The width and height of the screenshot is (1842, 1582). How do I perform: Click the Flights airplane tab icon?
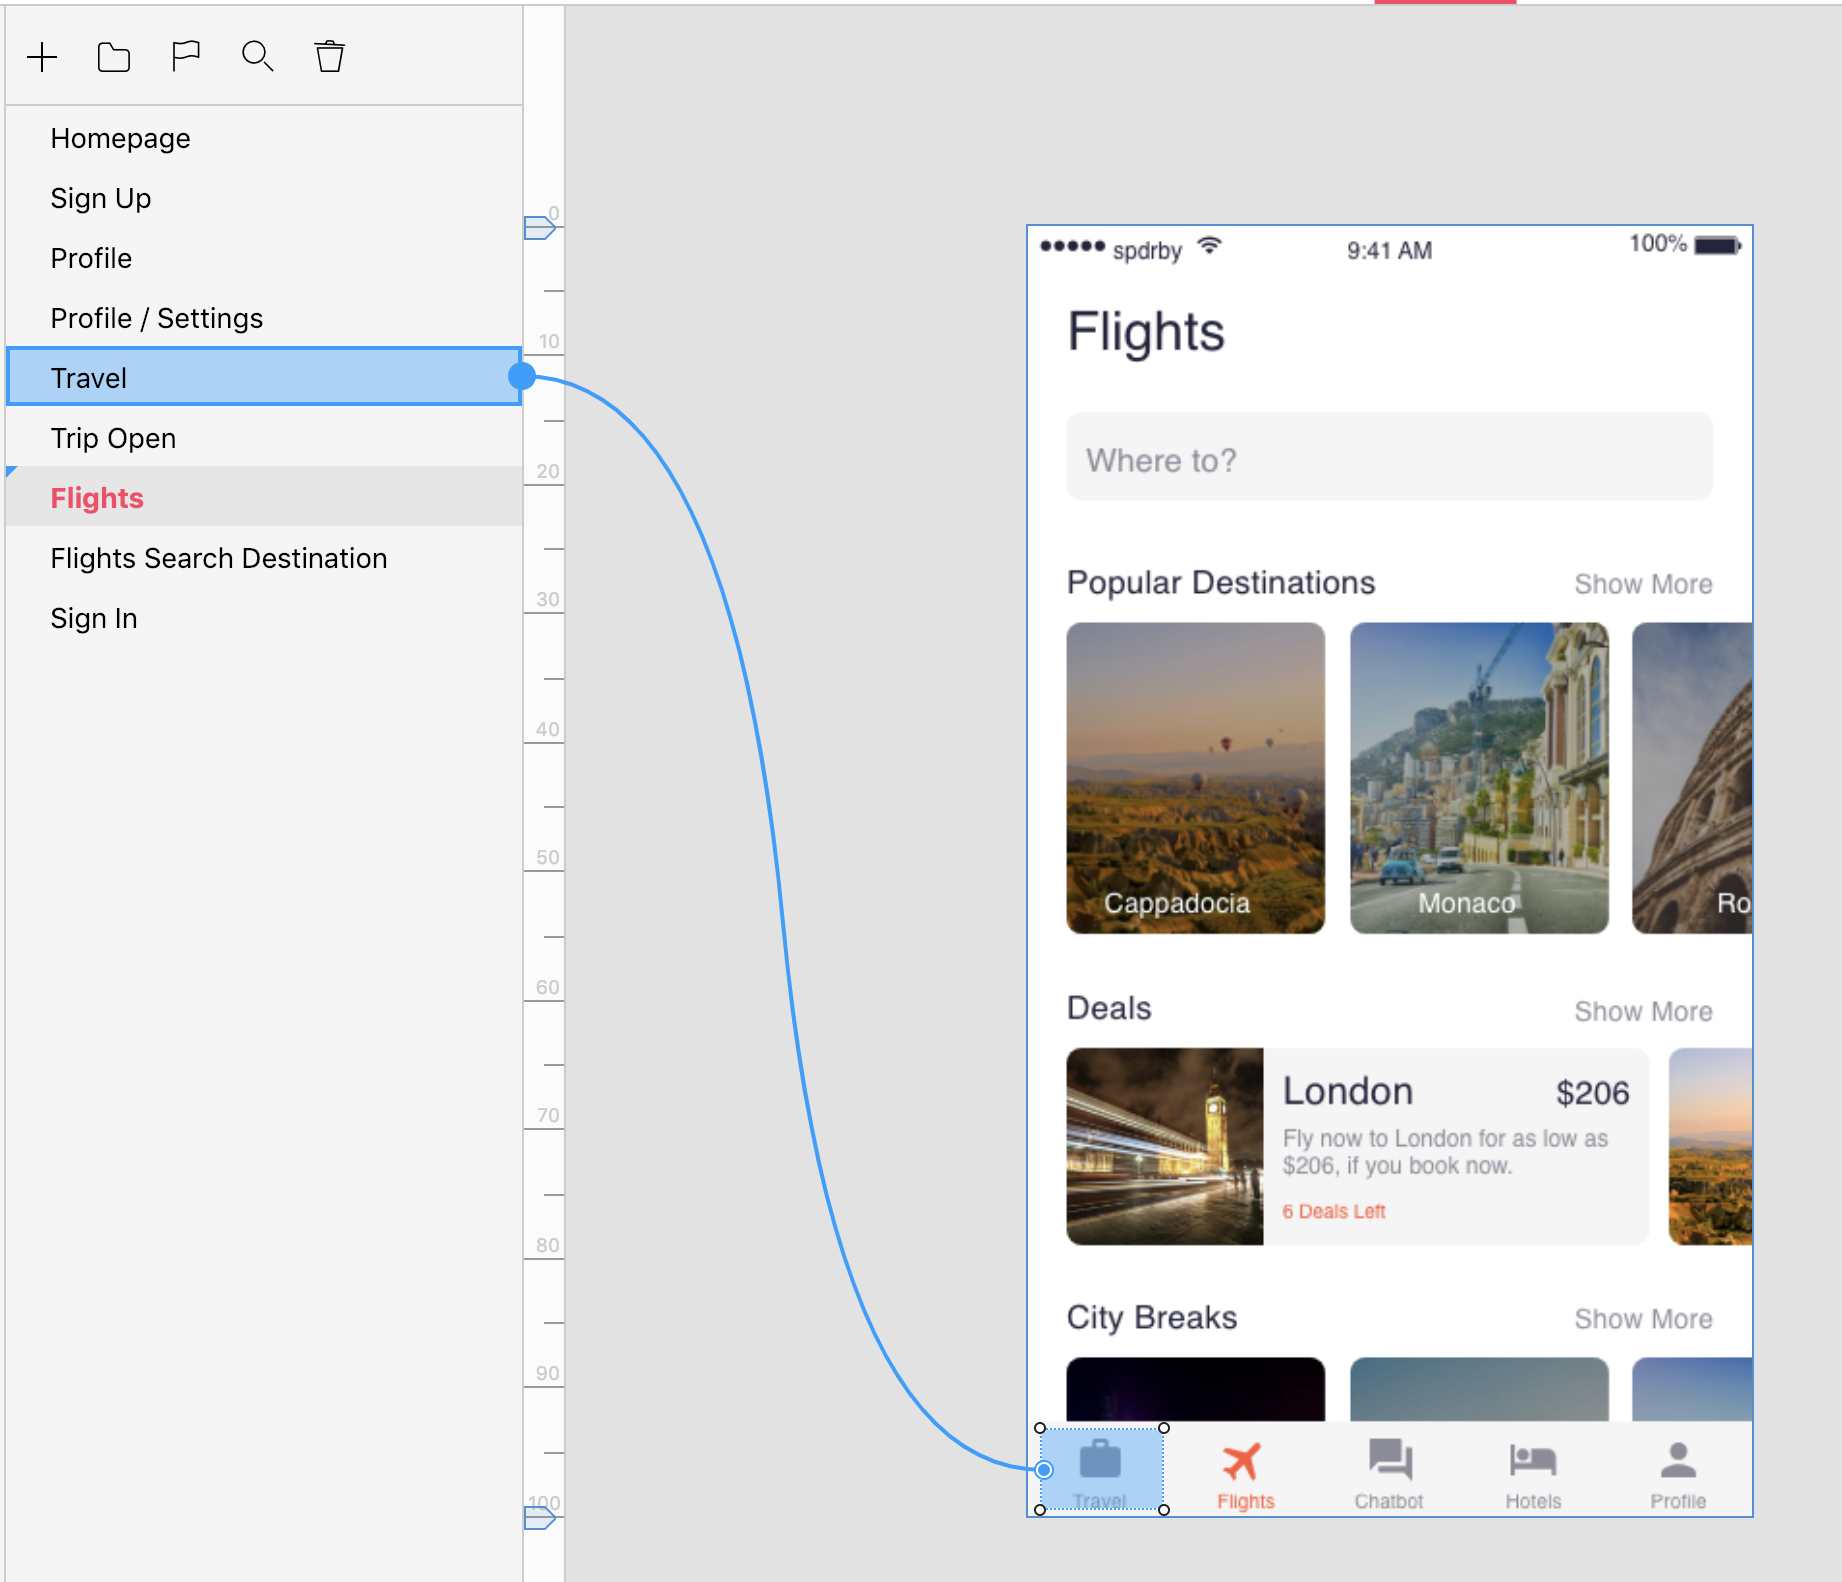point(1243,1461)
